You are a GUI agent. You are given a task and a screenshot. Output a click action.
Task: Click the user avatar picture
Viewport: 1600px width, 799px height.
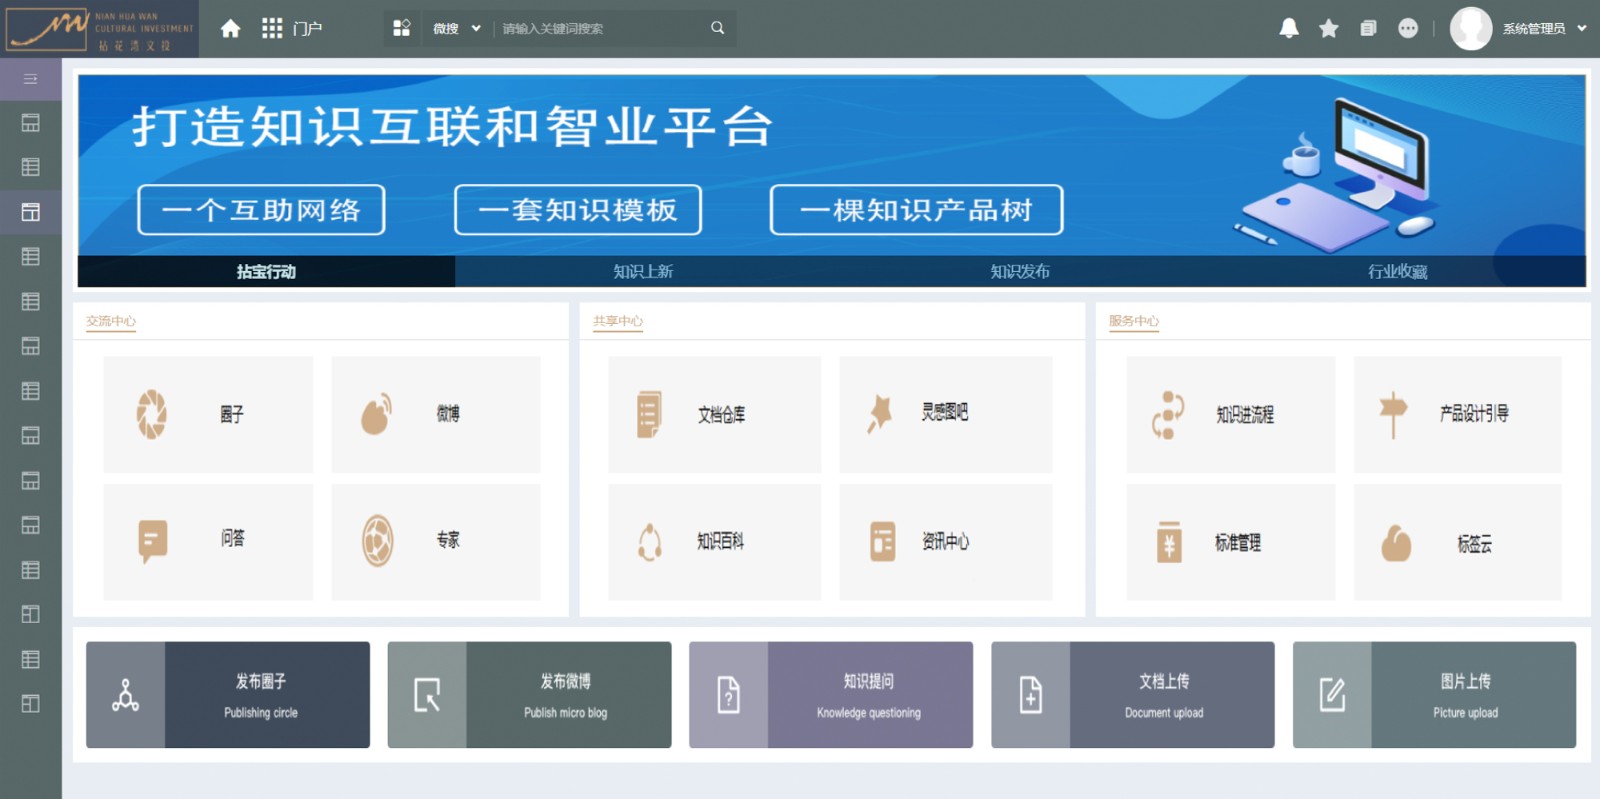[1471, 28]
